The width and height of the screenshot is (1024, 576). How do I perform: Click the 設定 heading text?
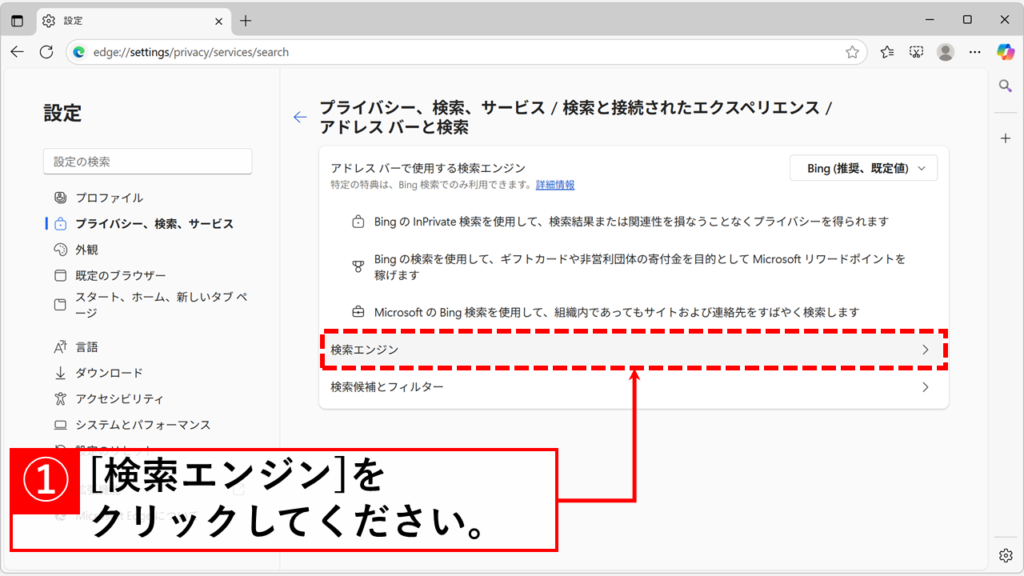(63, 113)
